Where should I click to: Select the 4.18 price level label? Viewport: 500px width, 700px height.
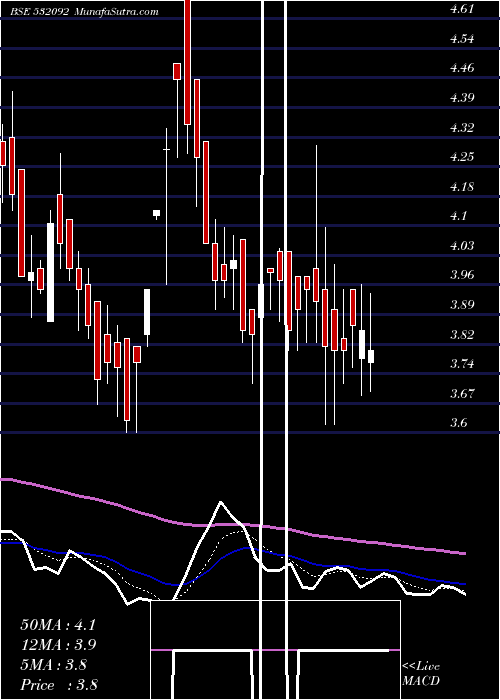tap(462, 187)
